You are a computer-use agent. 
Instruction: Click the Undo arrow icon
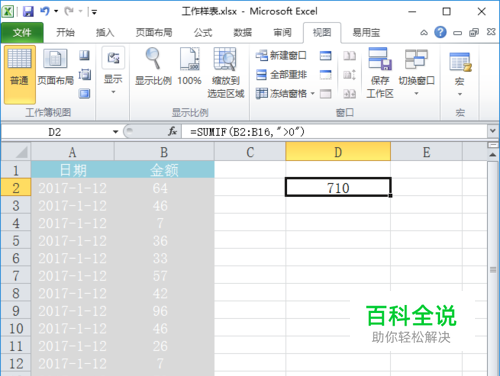44,11
